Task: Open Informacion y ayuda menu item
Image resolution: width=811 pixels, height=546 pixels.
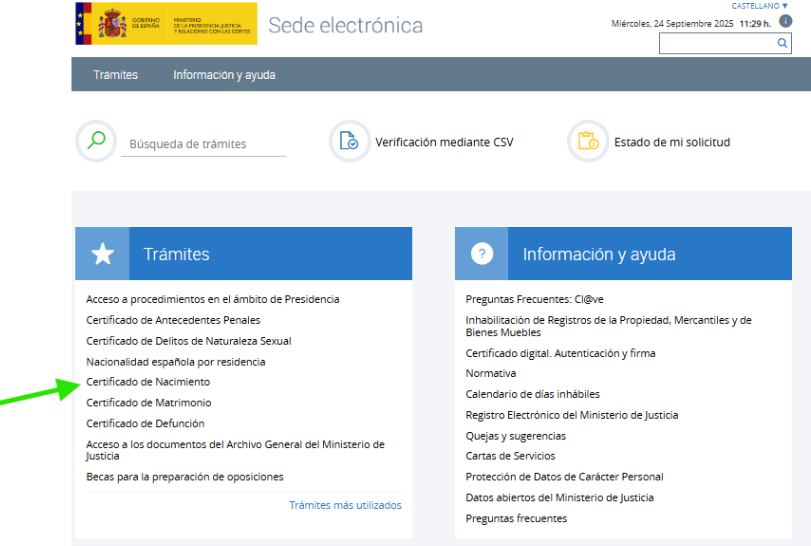Action: point(224,75)
